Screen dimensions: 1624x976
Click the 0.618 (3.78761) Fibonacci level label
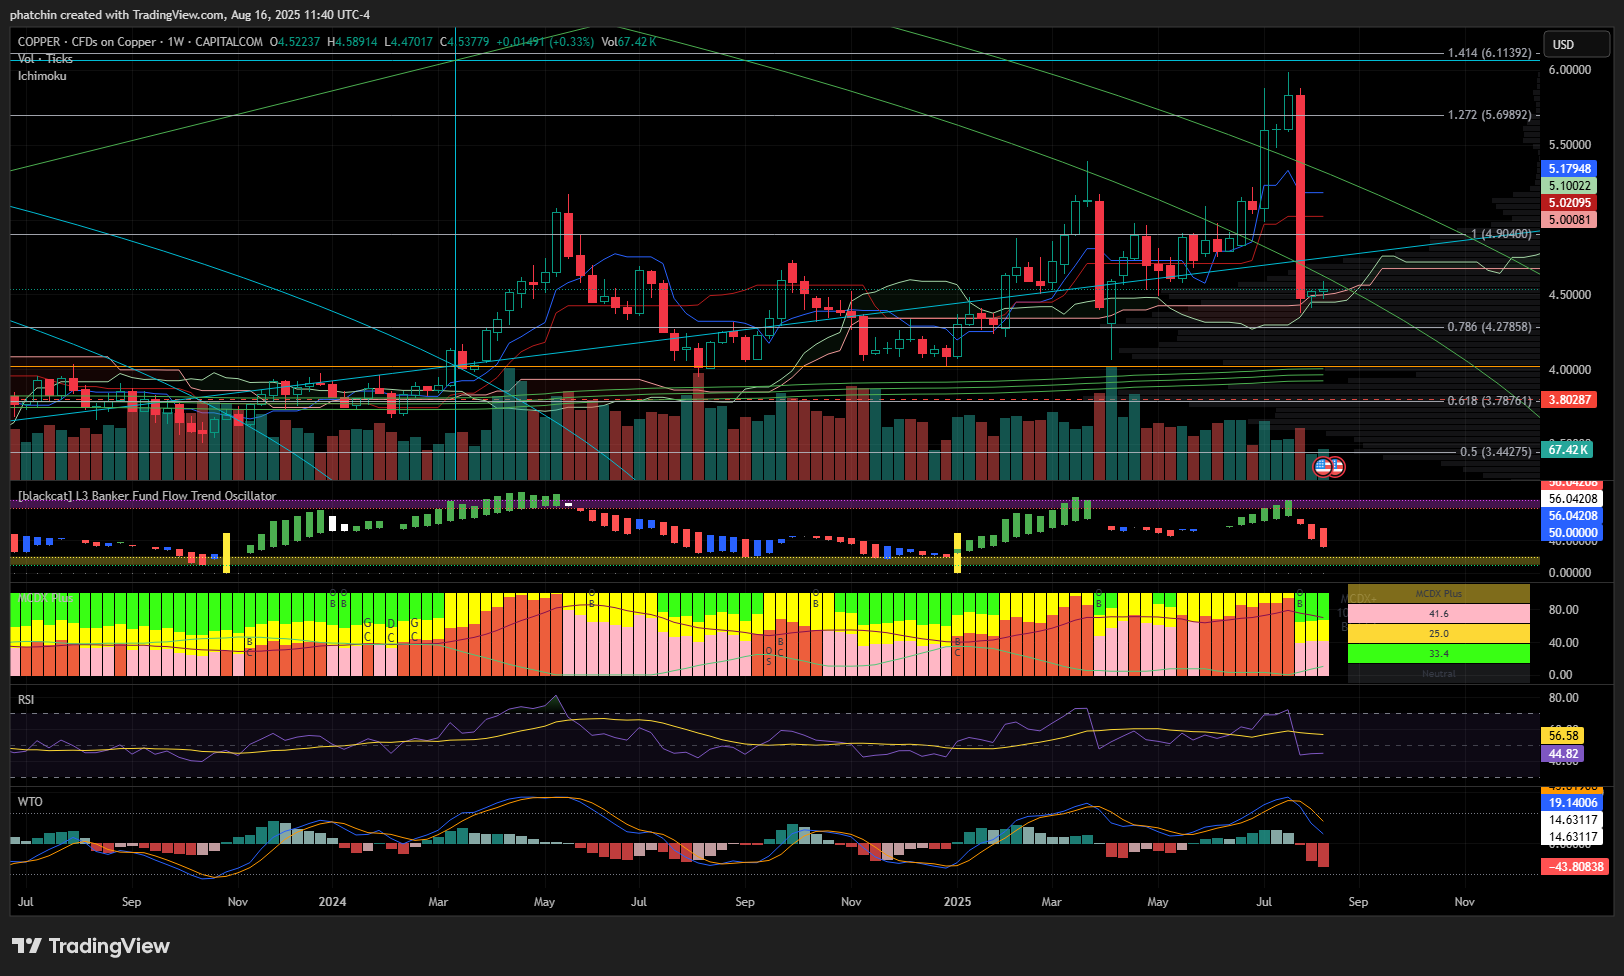pyautogui.click(x=1489, y=401)
